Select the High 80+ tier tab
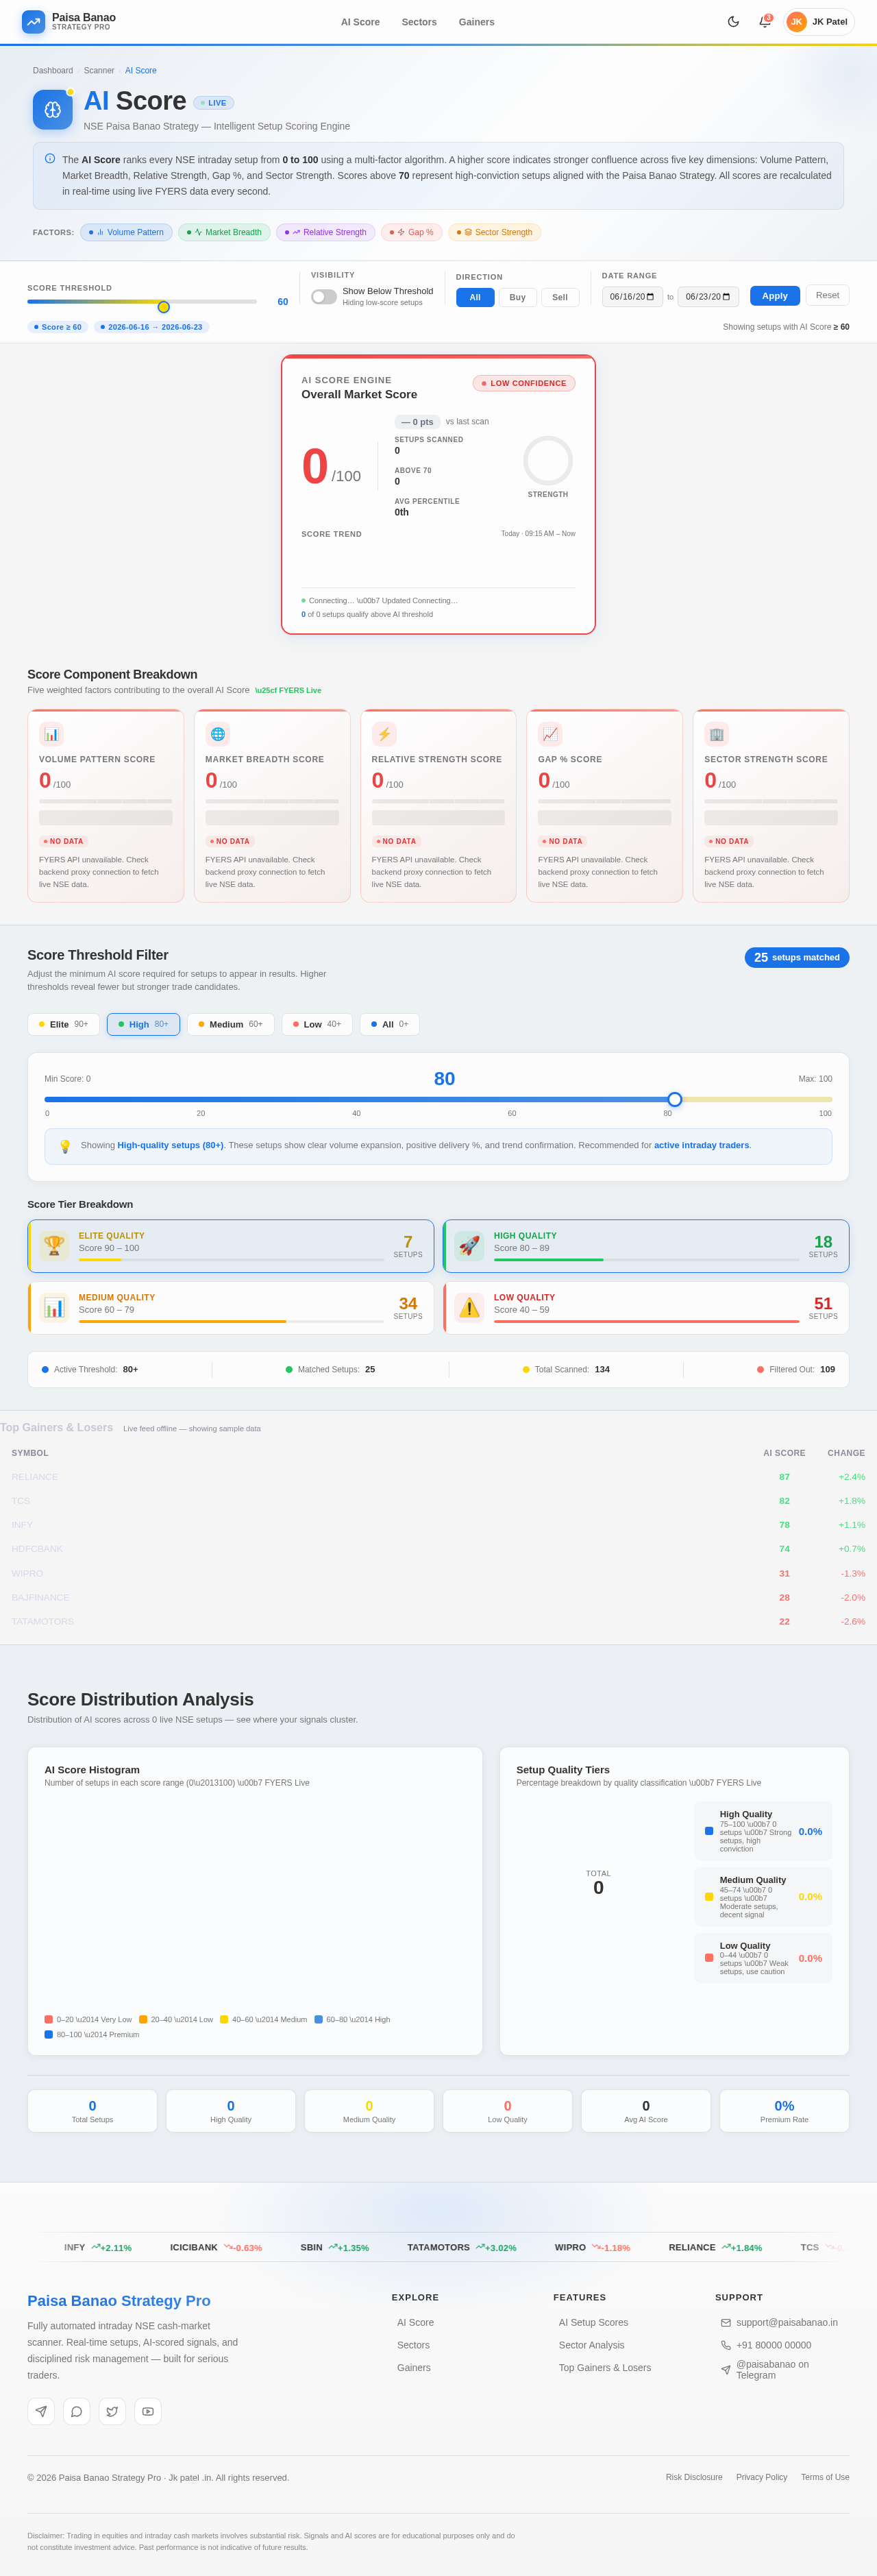 [143, 1024]
